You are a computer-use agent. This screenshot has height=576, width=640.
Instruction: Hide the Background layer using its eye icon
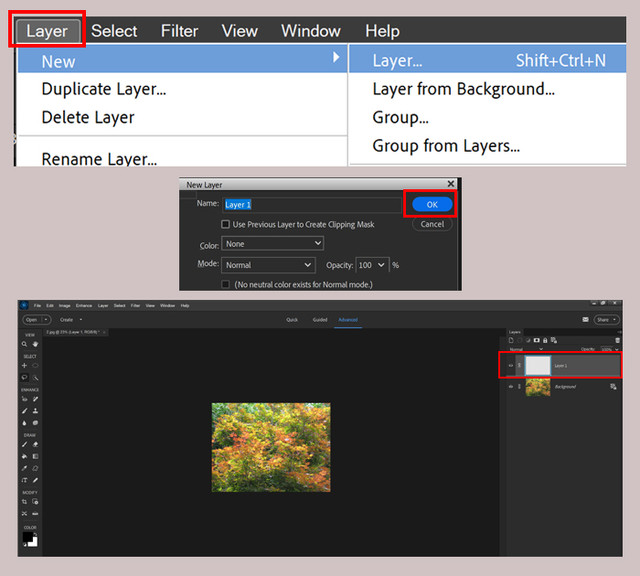click(x=511, y=387)
